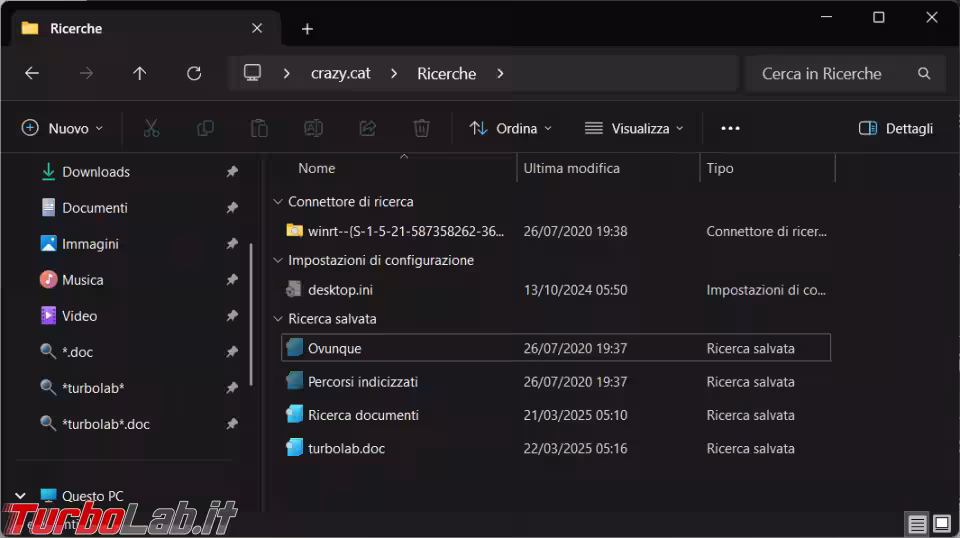
Task: Go up one folder level
Action: (140, 73)
